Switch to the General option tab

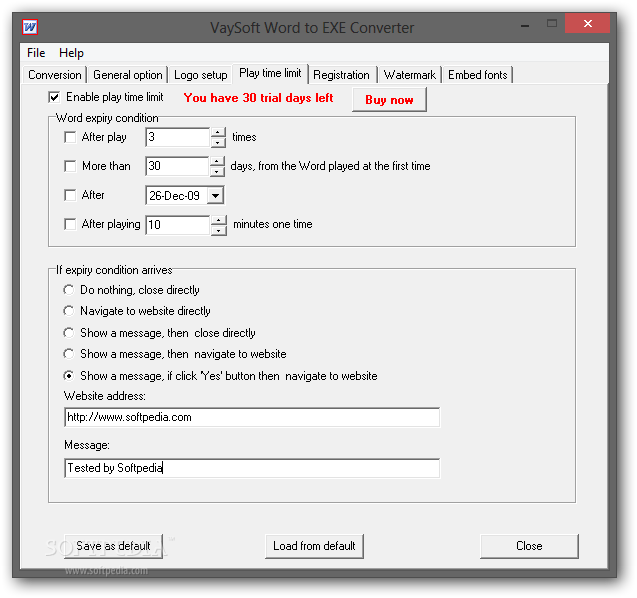pyautogui.click(x=128, y=75)
